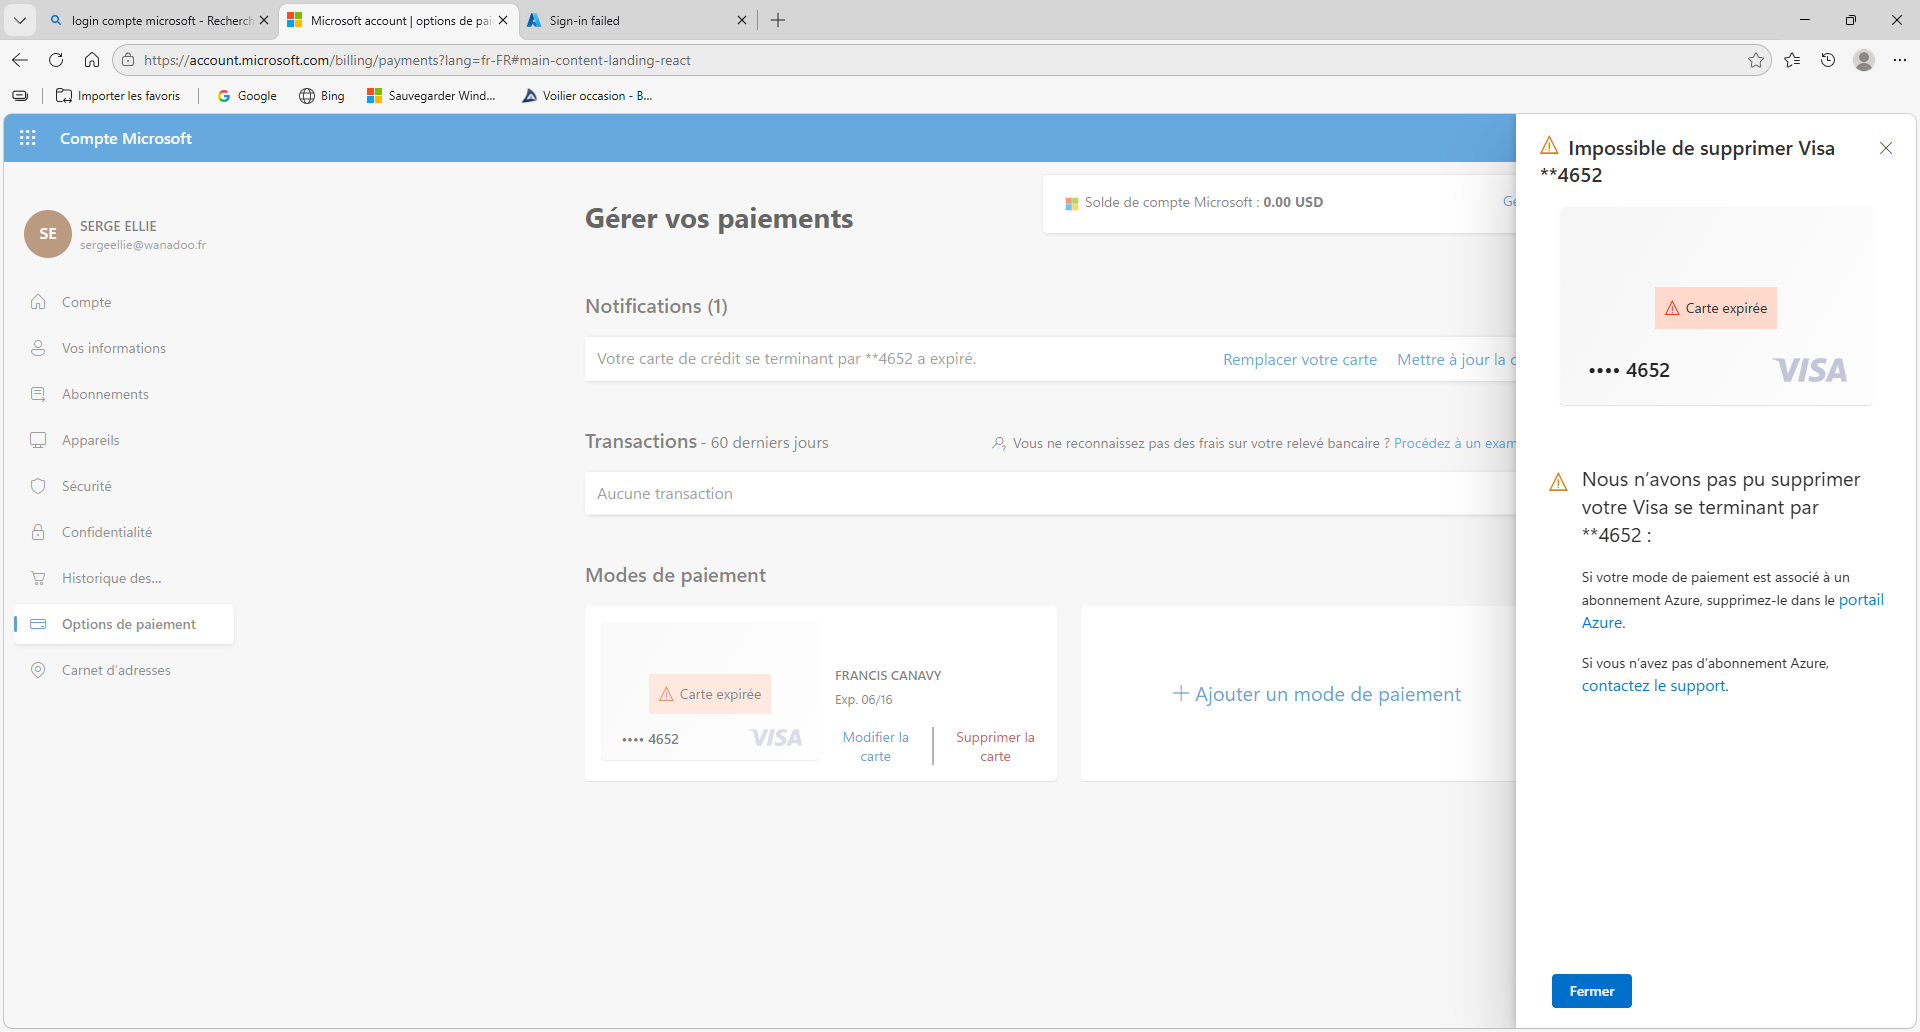Select Options de paiement in sidebar
The width and height of the screenshot is (1920, 1032).
tap(124, 624)
